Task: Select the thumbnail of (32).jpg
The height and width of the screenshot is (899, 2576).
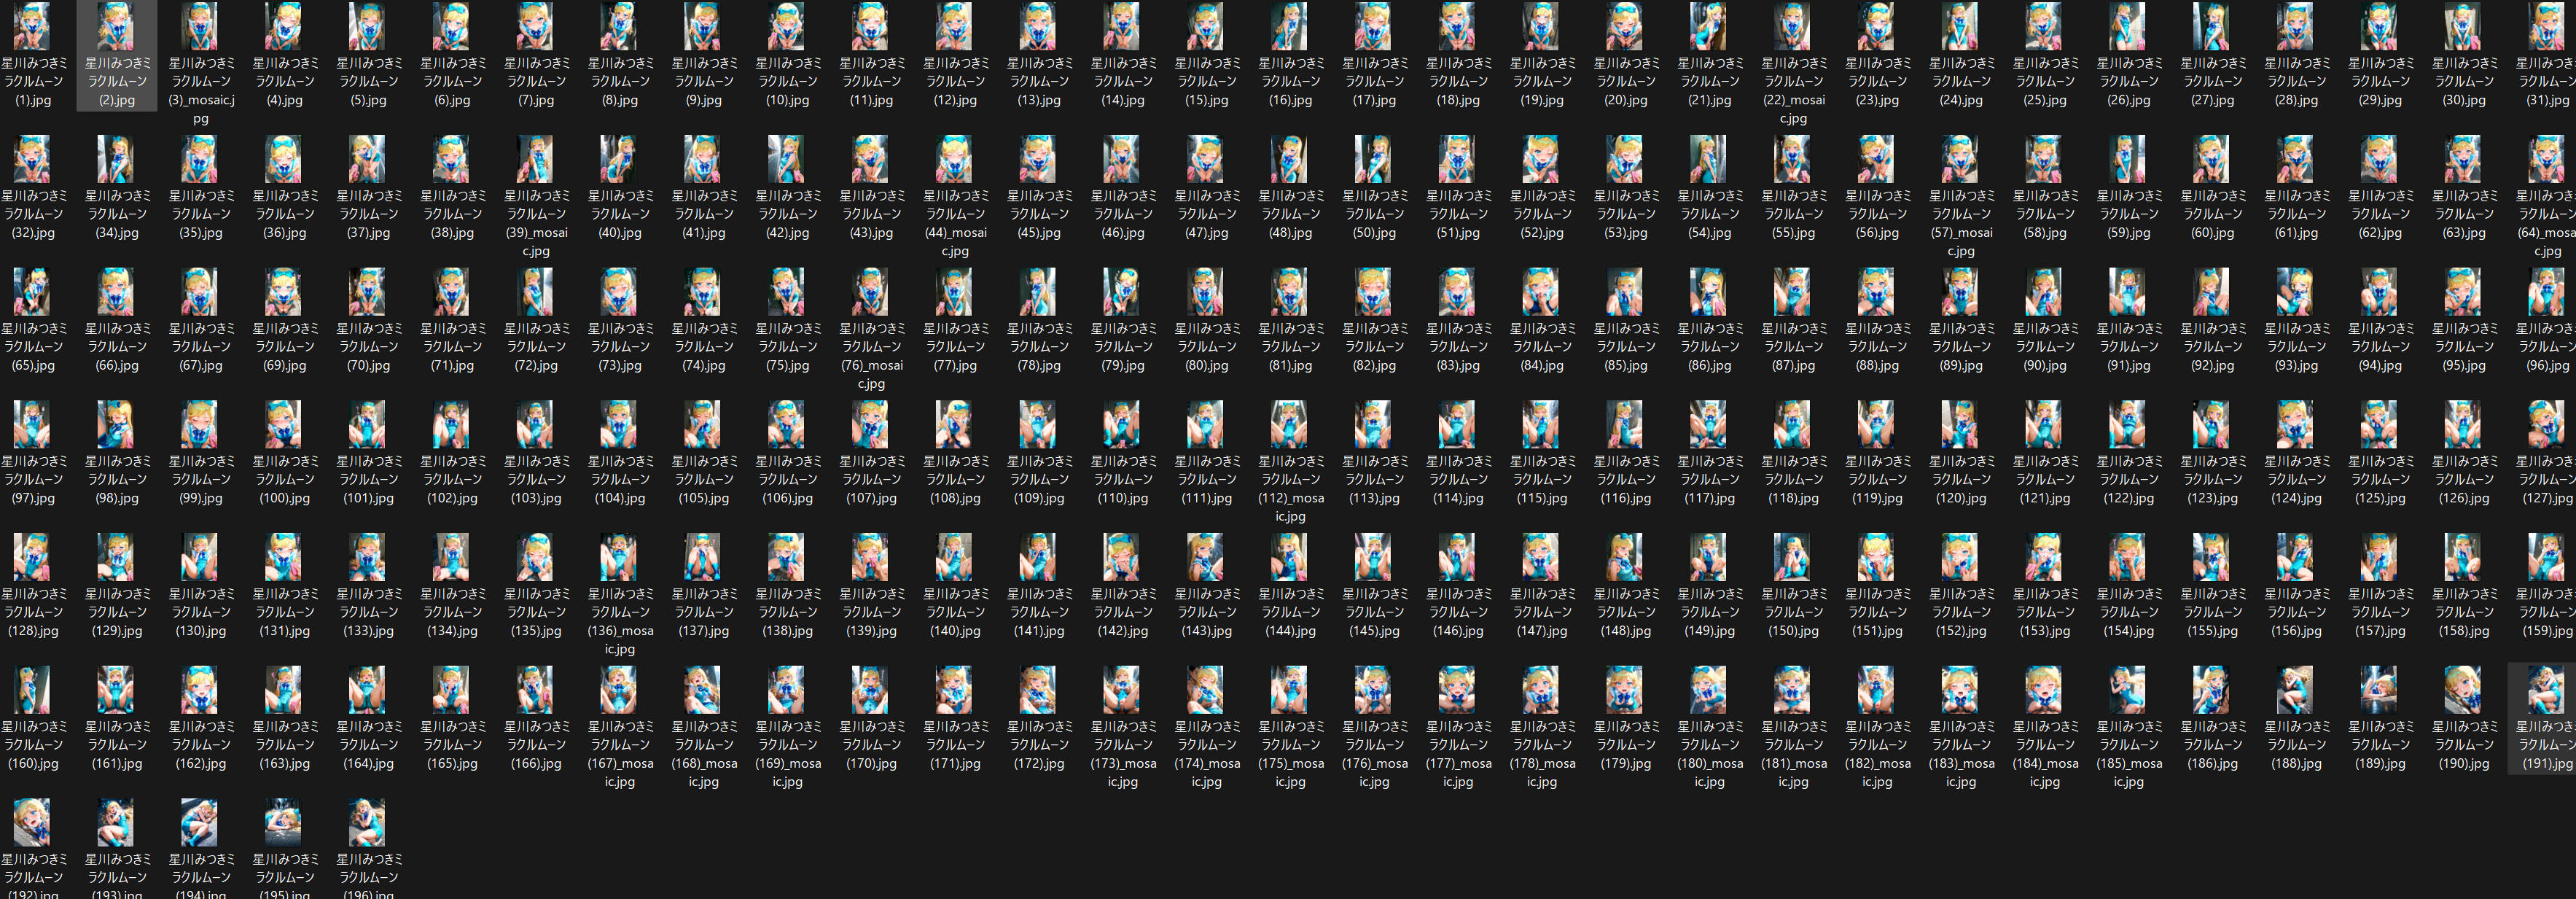Action: (33, 159)
